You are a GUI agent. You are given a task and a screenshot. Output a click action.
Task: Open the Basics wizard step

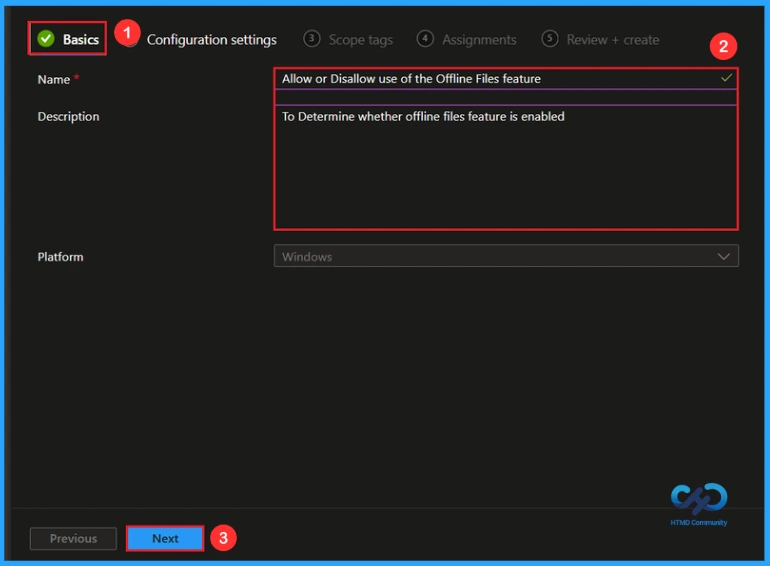68,39
